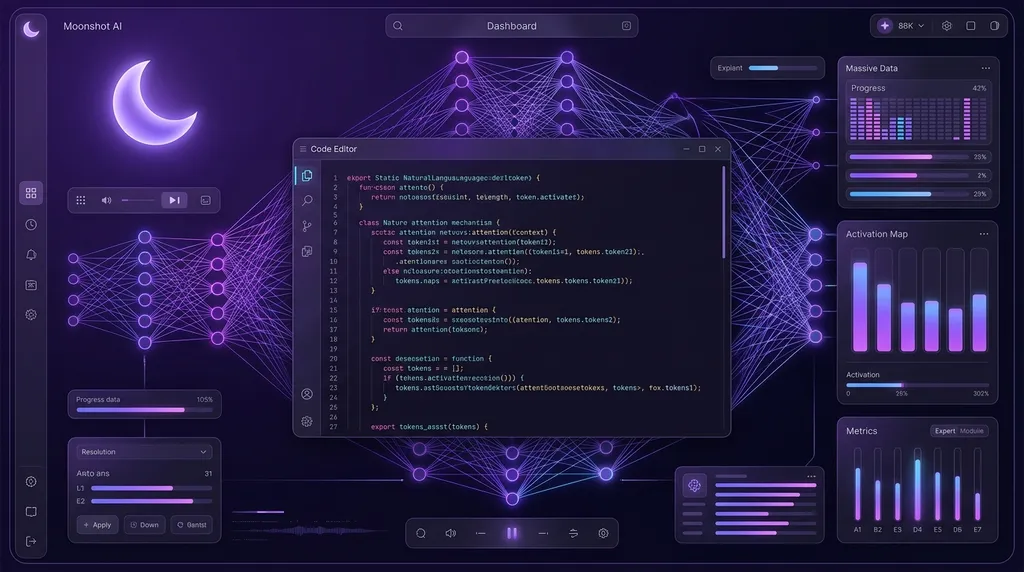Viewport: 1024px width, 572px height.
Task: Click the sparkle plus icon next to 88K
Action: tap(884, 25)
